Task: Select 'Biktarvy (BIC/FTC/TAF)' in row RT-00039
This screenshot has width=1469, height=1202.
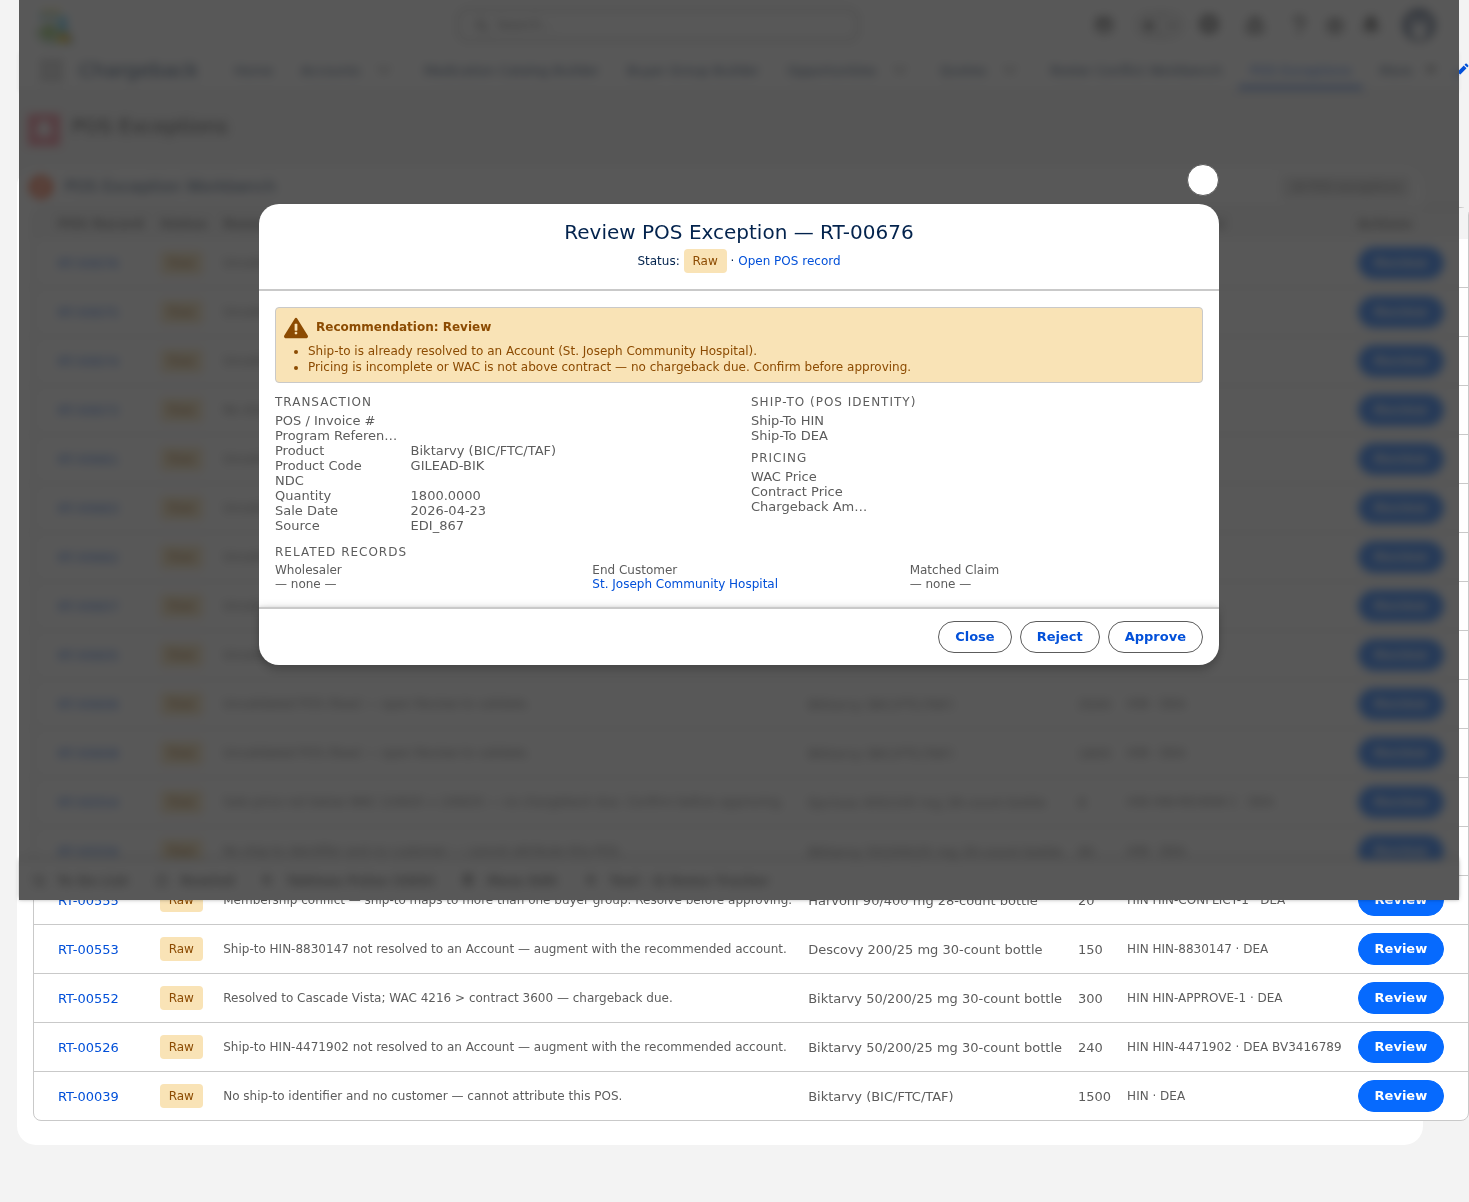Action: pyautogui.click(x=881, y=1096)
